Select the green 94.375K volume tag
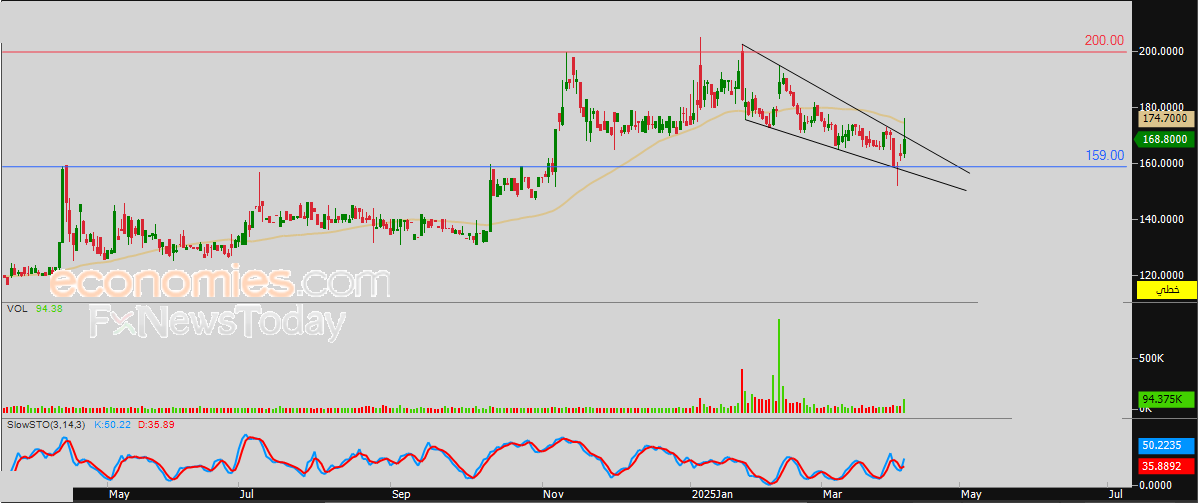The height and width of the screenshot is (503, 1198). pyautogui.click(x=1167, y=399)
